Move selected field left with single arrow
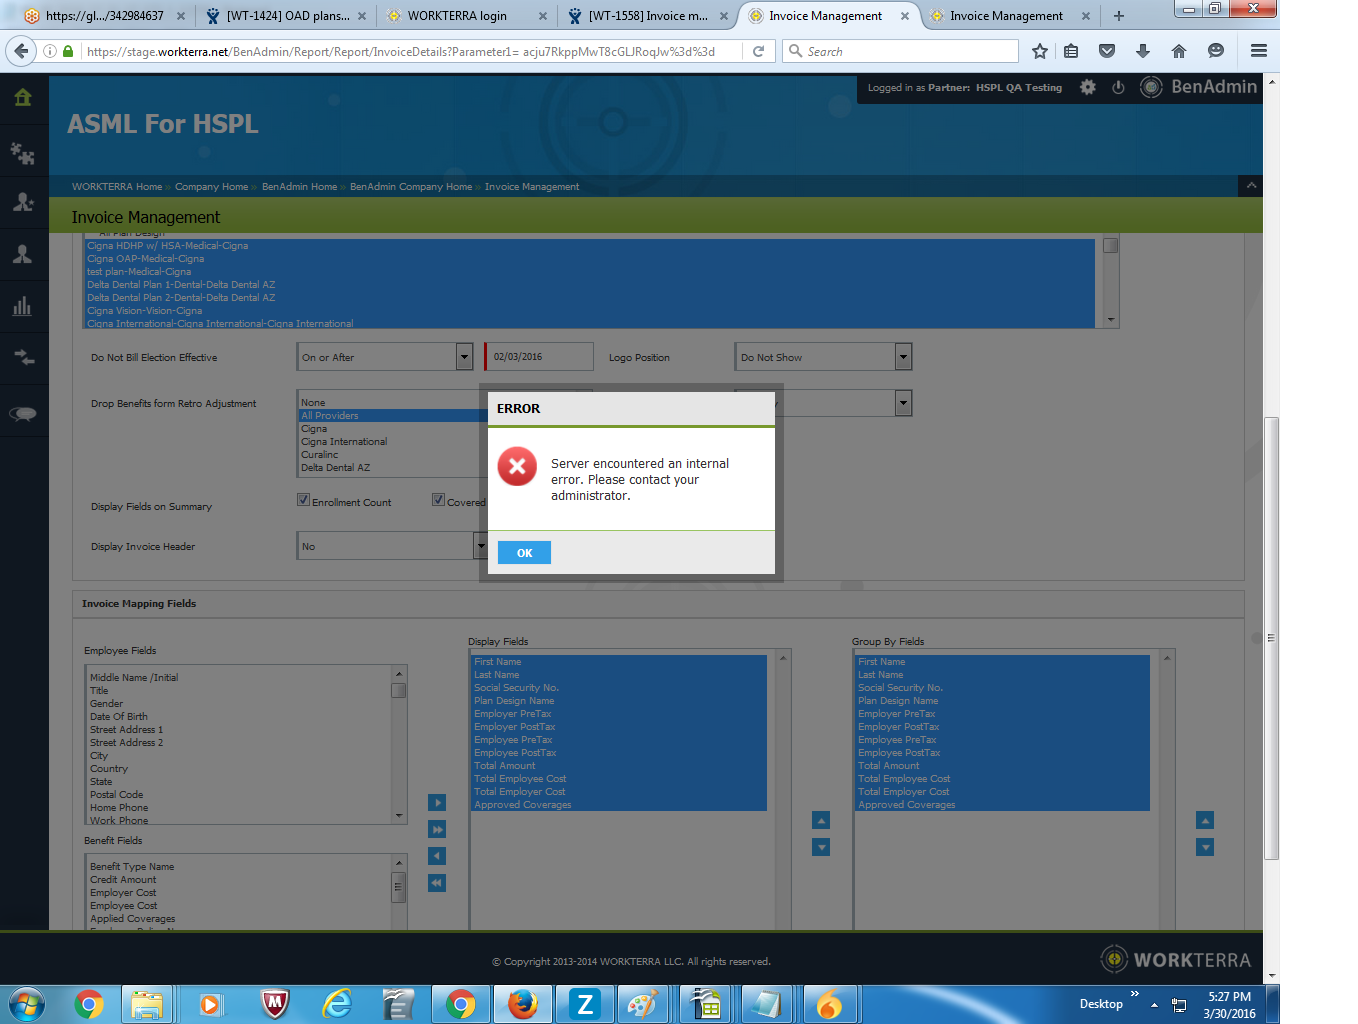Viewport: 1358px width, 1024px height. point(437,856)
